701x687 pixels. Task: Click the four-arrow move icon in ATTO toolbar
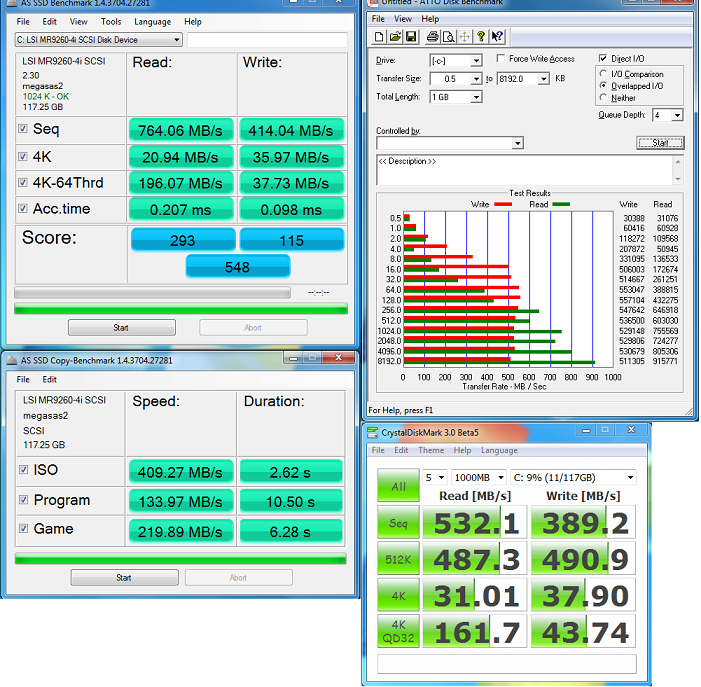pyautogui.click(x=465, y=37)
